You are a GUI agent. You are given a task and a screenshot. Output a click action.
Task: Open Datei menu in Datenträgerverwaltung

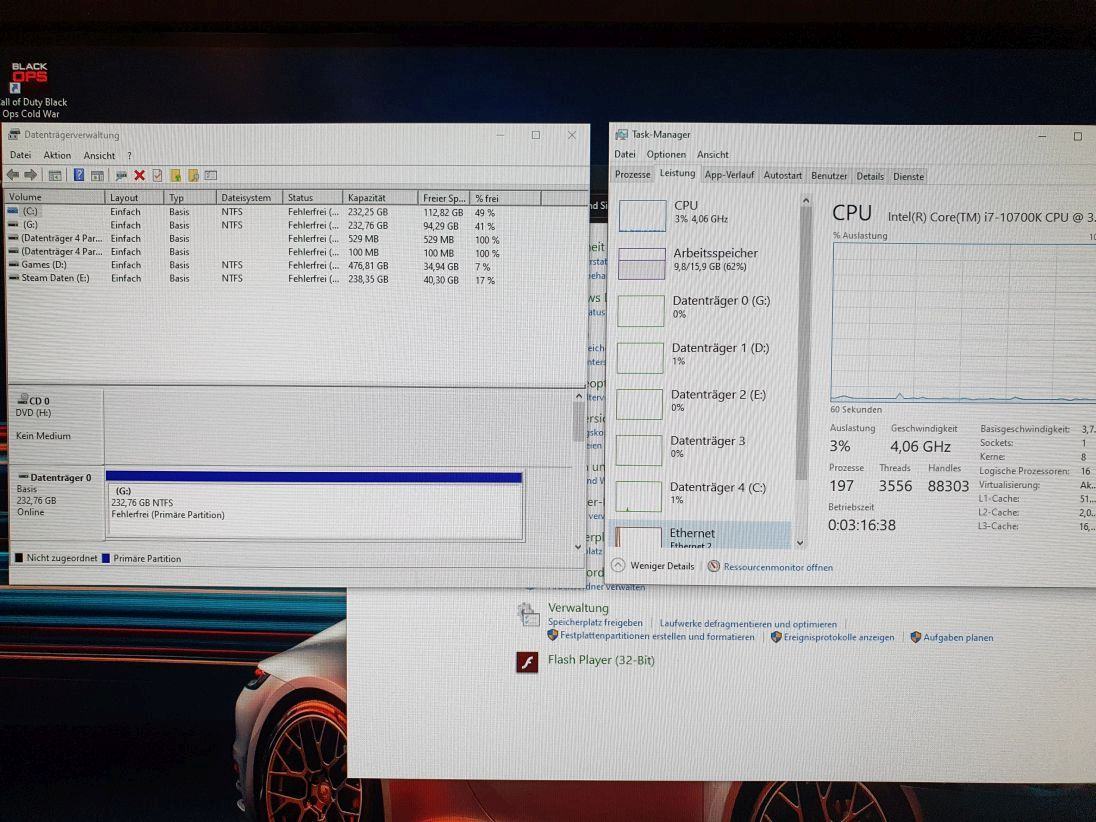[x=20, y=155]
